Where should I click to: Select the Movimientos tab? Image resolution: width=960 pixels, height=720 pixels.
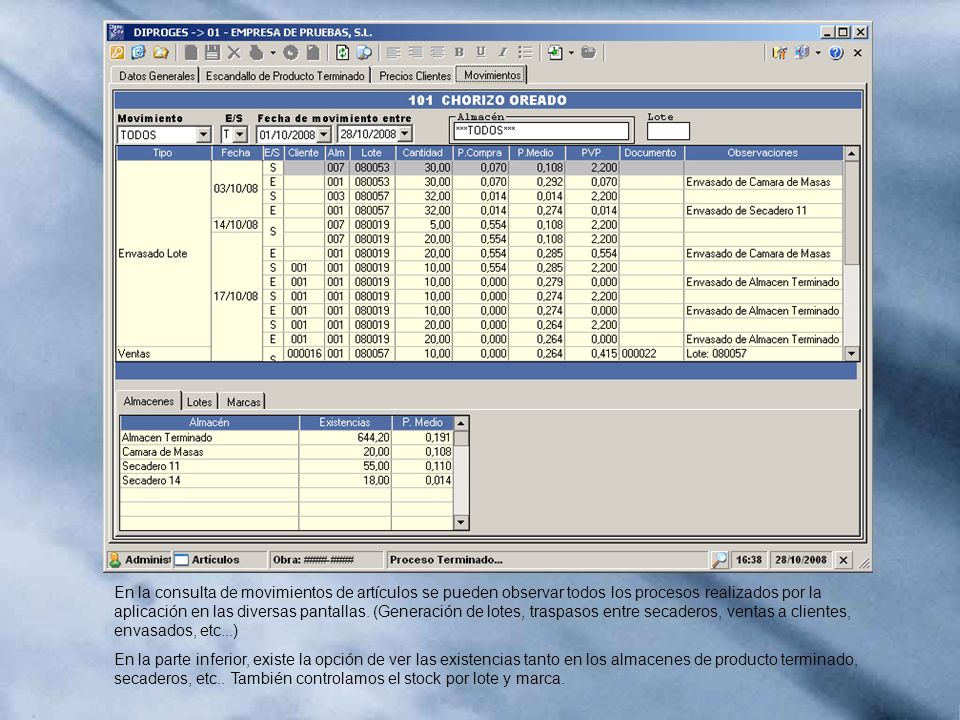coord(492,75)
